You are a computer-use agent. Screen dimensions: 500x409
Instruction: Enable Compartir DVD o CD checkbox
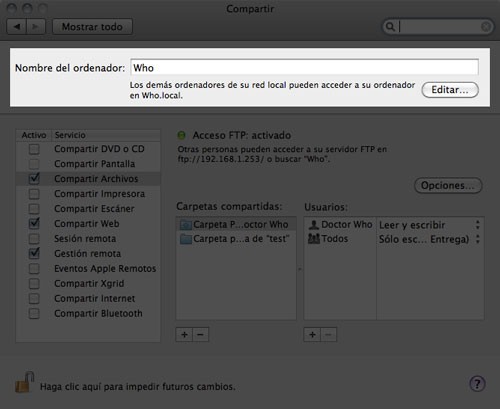click(x=34, y=149)
